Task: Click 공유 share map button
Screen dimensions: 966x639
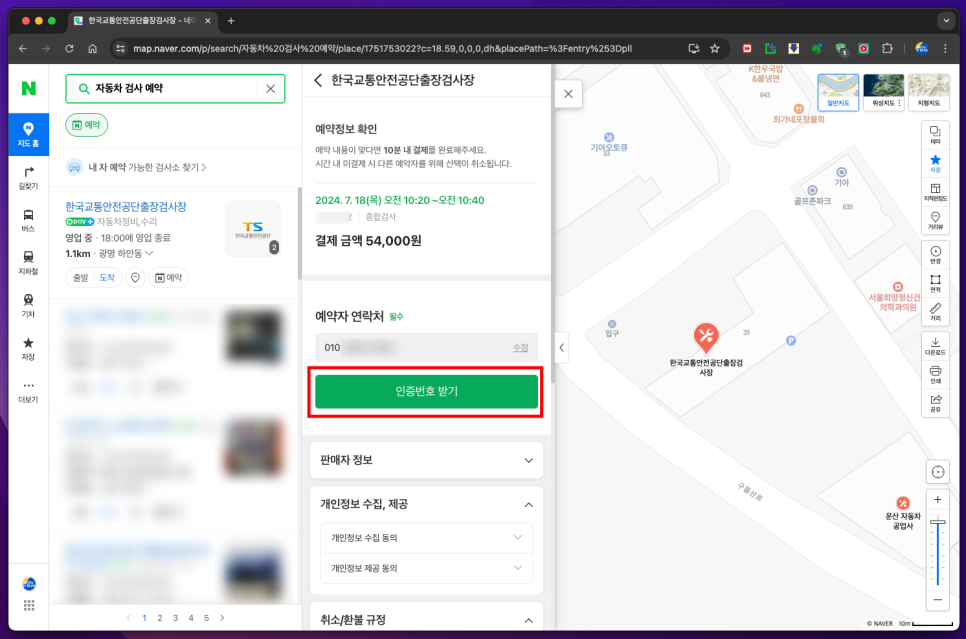Action: click(935, 403)
